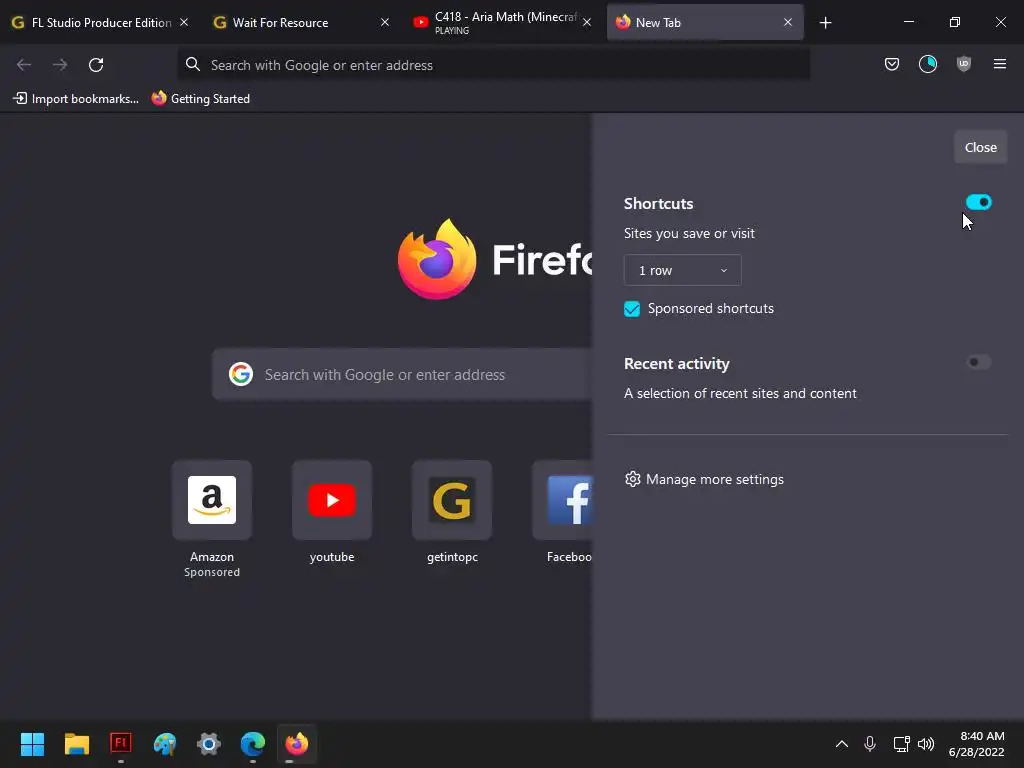Show hidden system tray icons

pyautogui.click(x=842, y=744)
